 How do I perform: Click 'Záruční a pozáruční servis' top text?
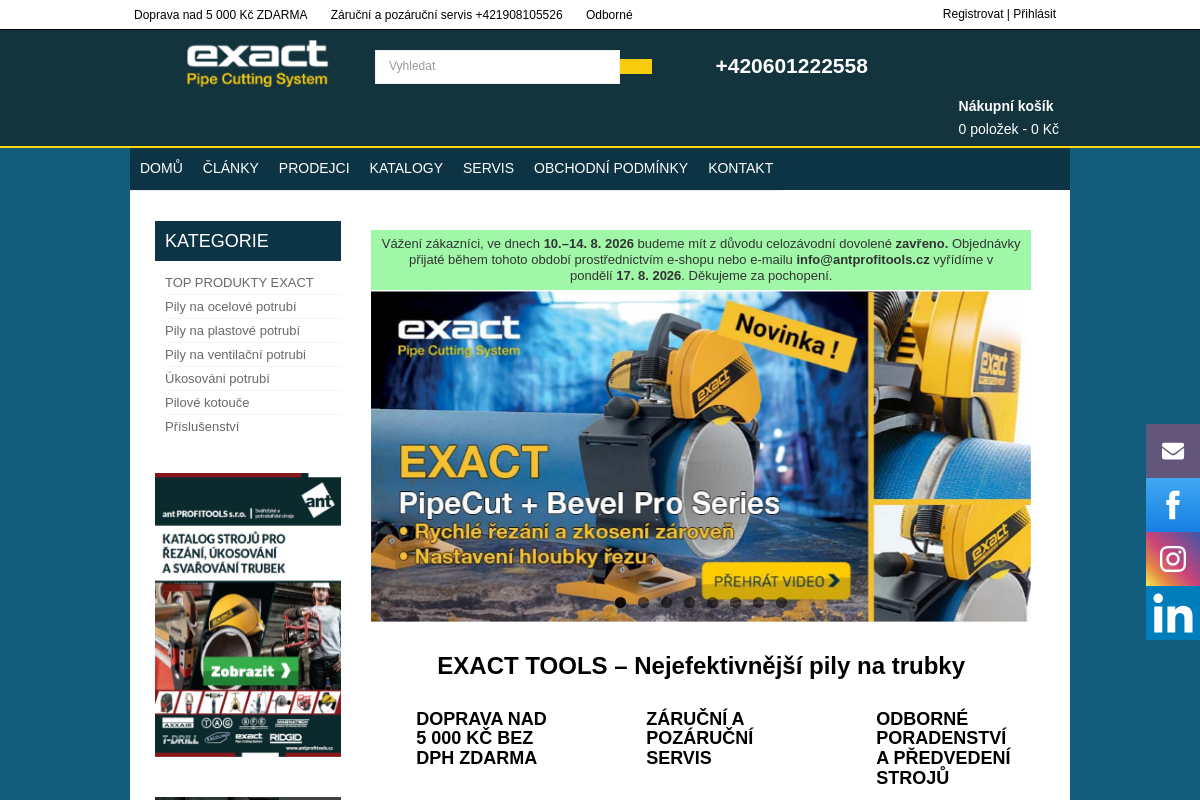[x=447, y=15]
